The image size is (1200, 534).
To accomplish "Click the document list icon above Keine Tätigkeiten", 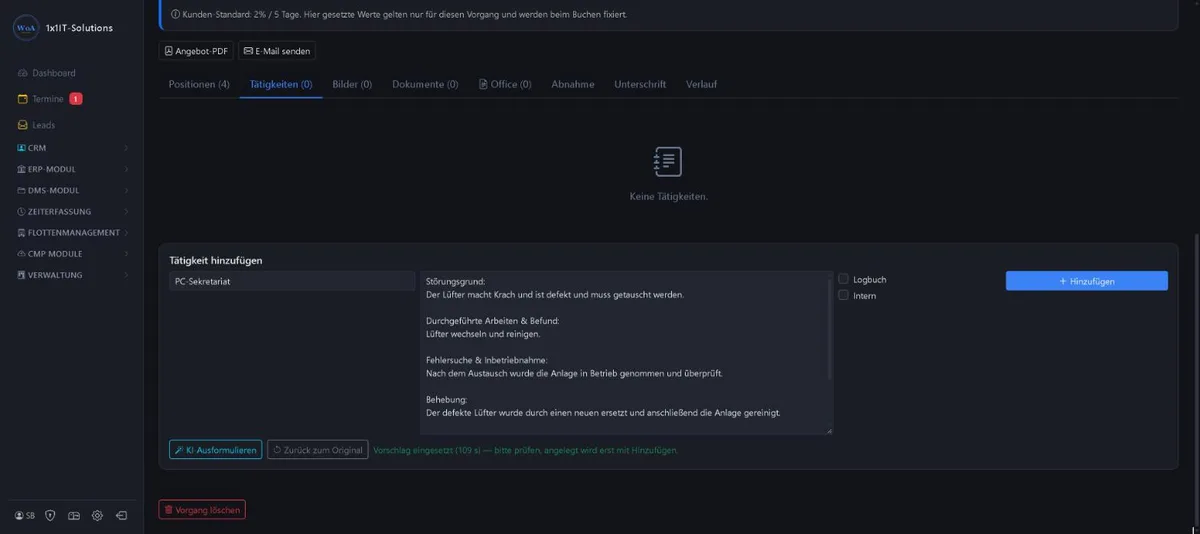I will click(x=668, y=161).
